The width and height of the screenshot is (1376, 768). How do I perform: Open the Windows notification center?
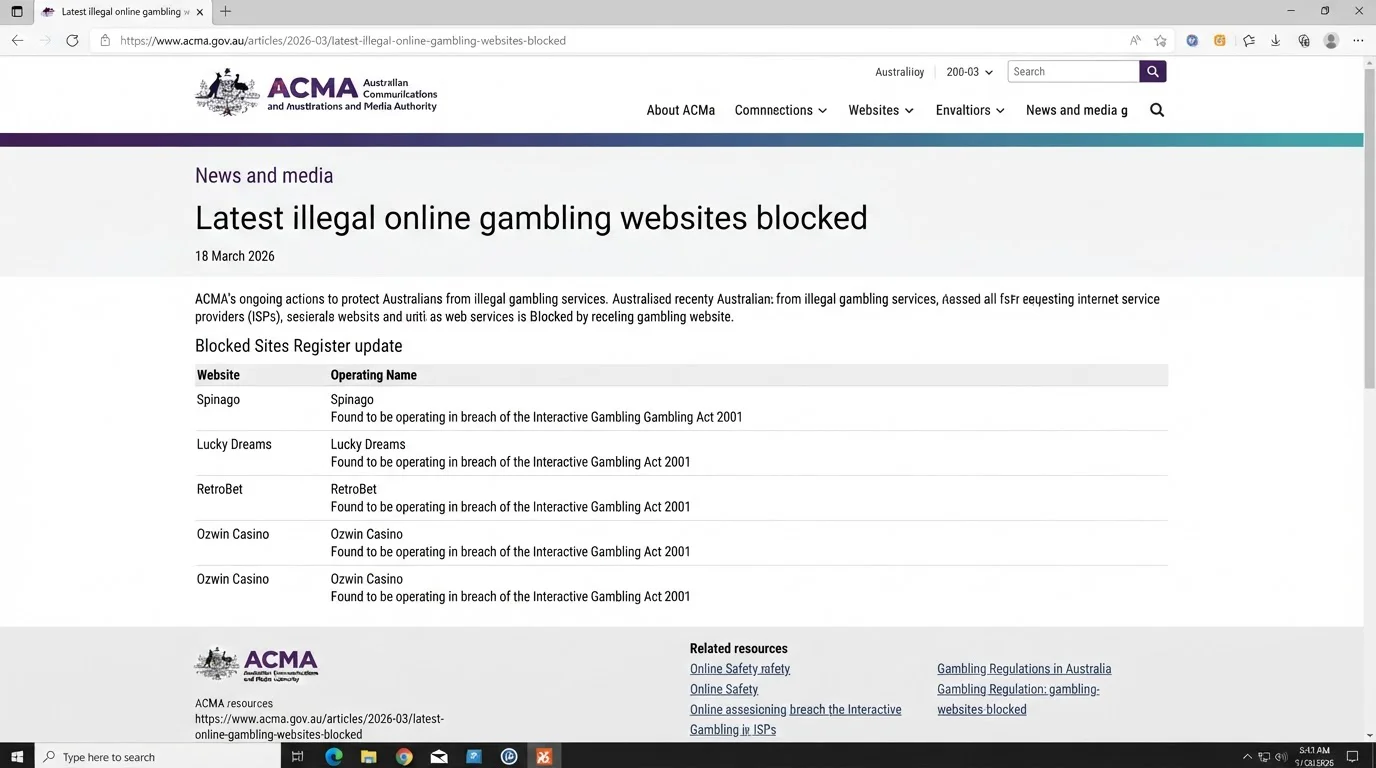[1352, 757]
